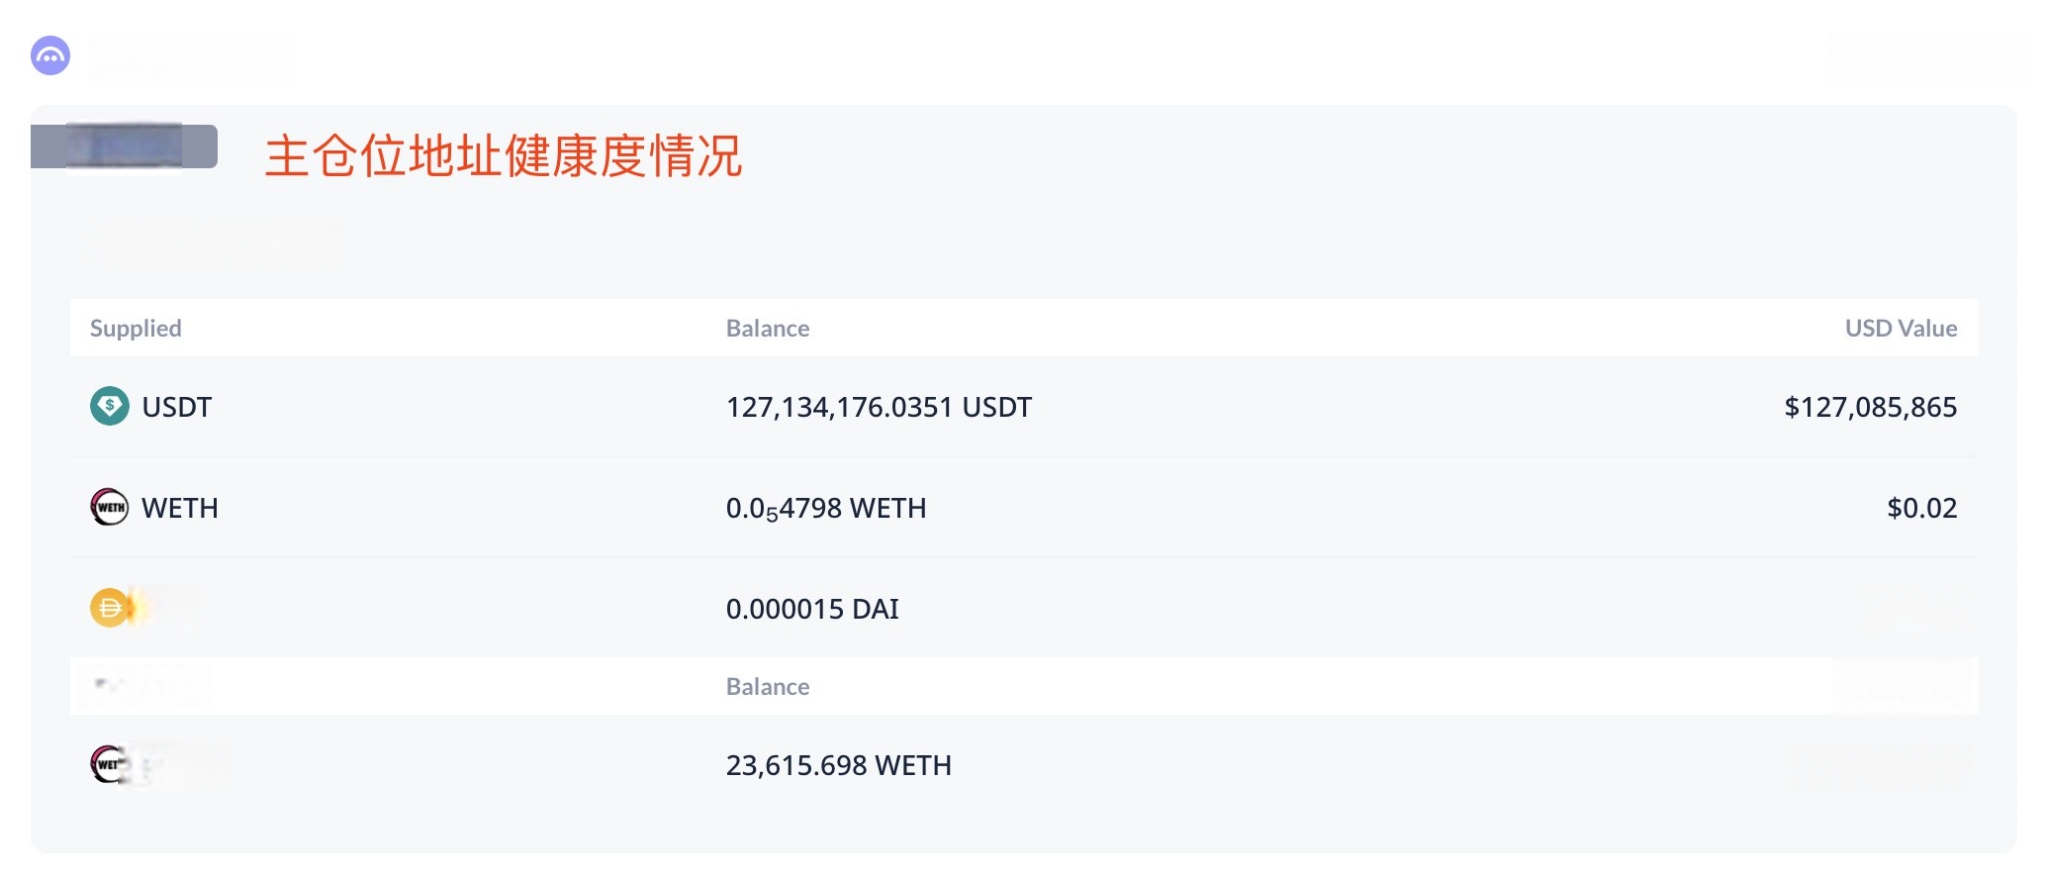Click the USDT token icon
The height and width of the screenshot is (879, 2048).
[109, 406]
